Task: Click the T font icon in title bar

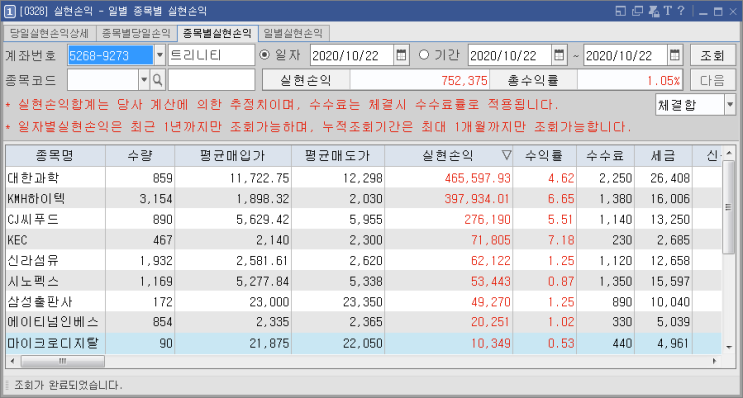Action: pyautogui.click(x=668, y=10)
